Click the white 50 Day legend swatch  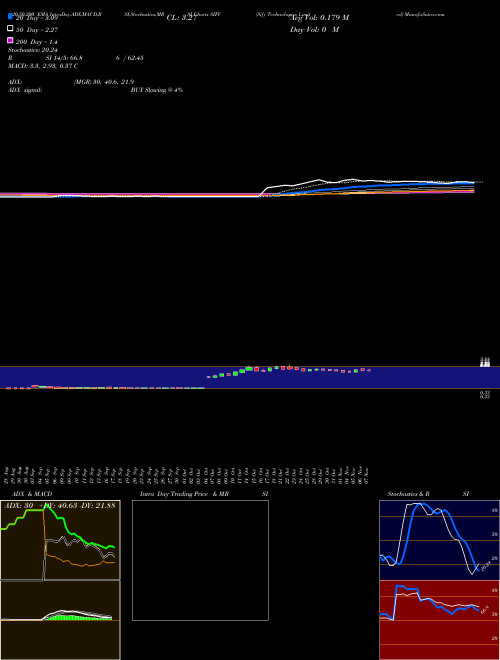pos(10,28)
